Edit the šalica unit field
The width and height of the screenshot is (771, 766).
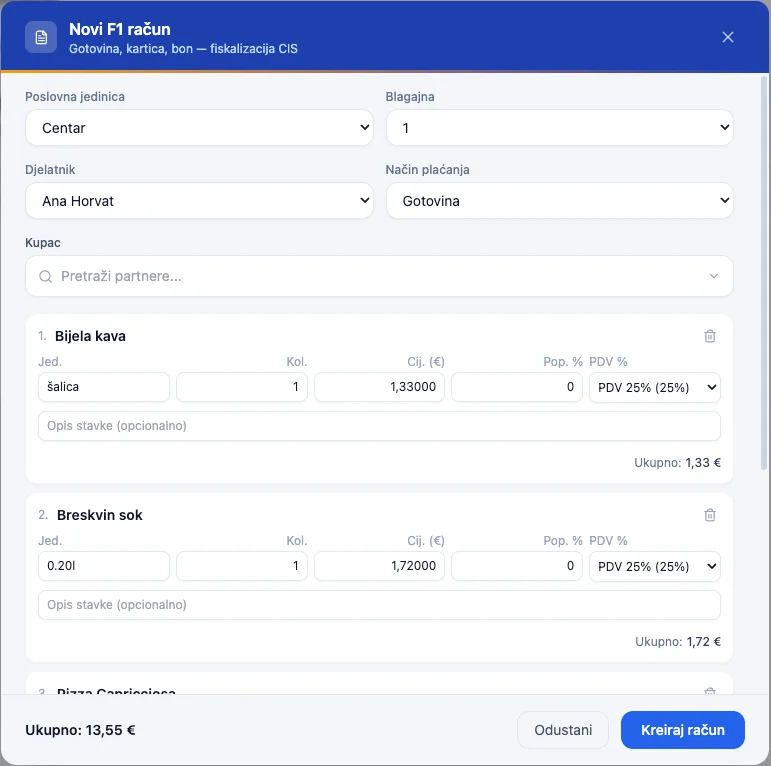point(104,387)
